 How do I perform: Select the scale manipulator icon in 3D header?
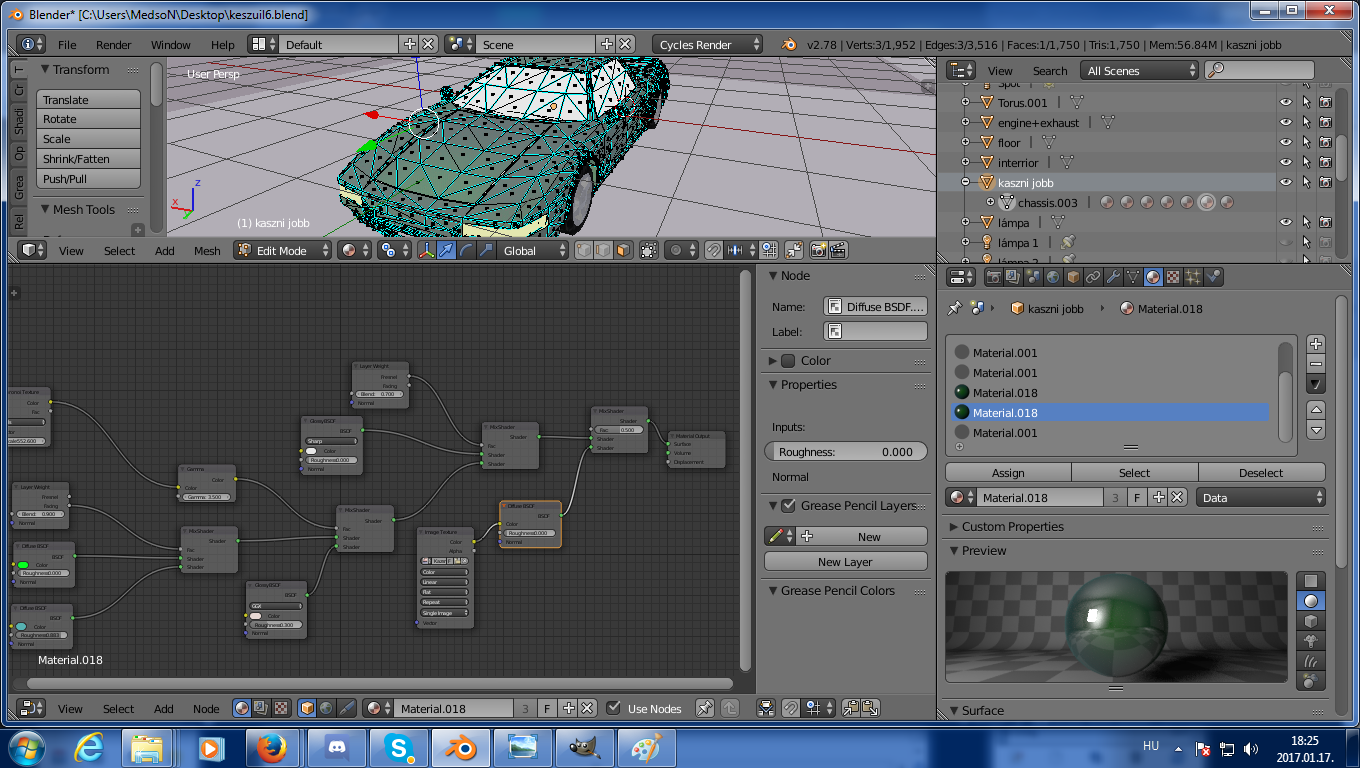point(487,250)
